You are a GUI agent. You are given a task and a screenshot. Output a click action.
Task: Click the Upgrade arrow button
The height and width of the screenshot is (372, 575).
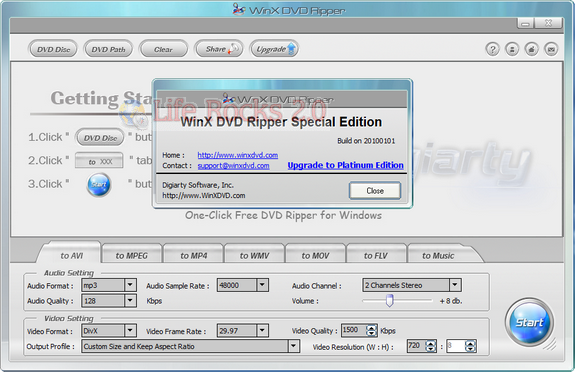click(274, 49)
